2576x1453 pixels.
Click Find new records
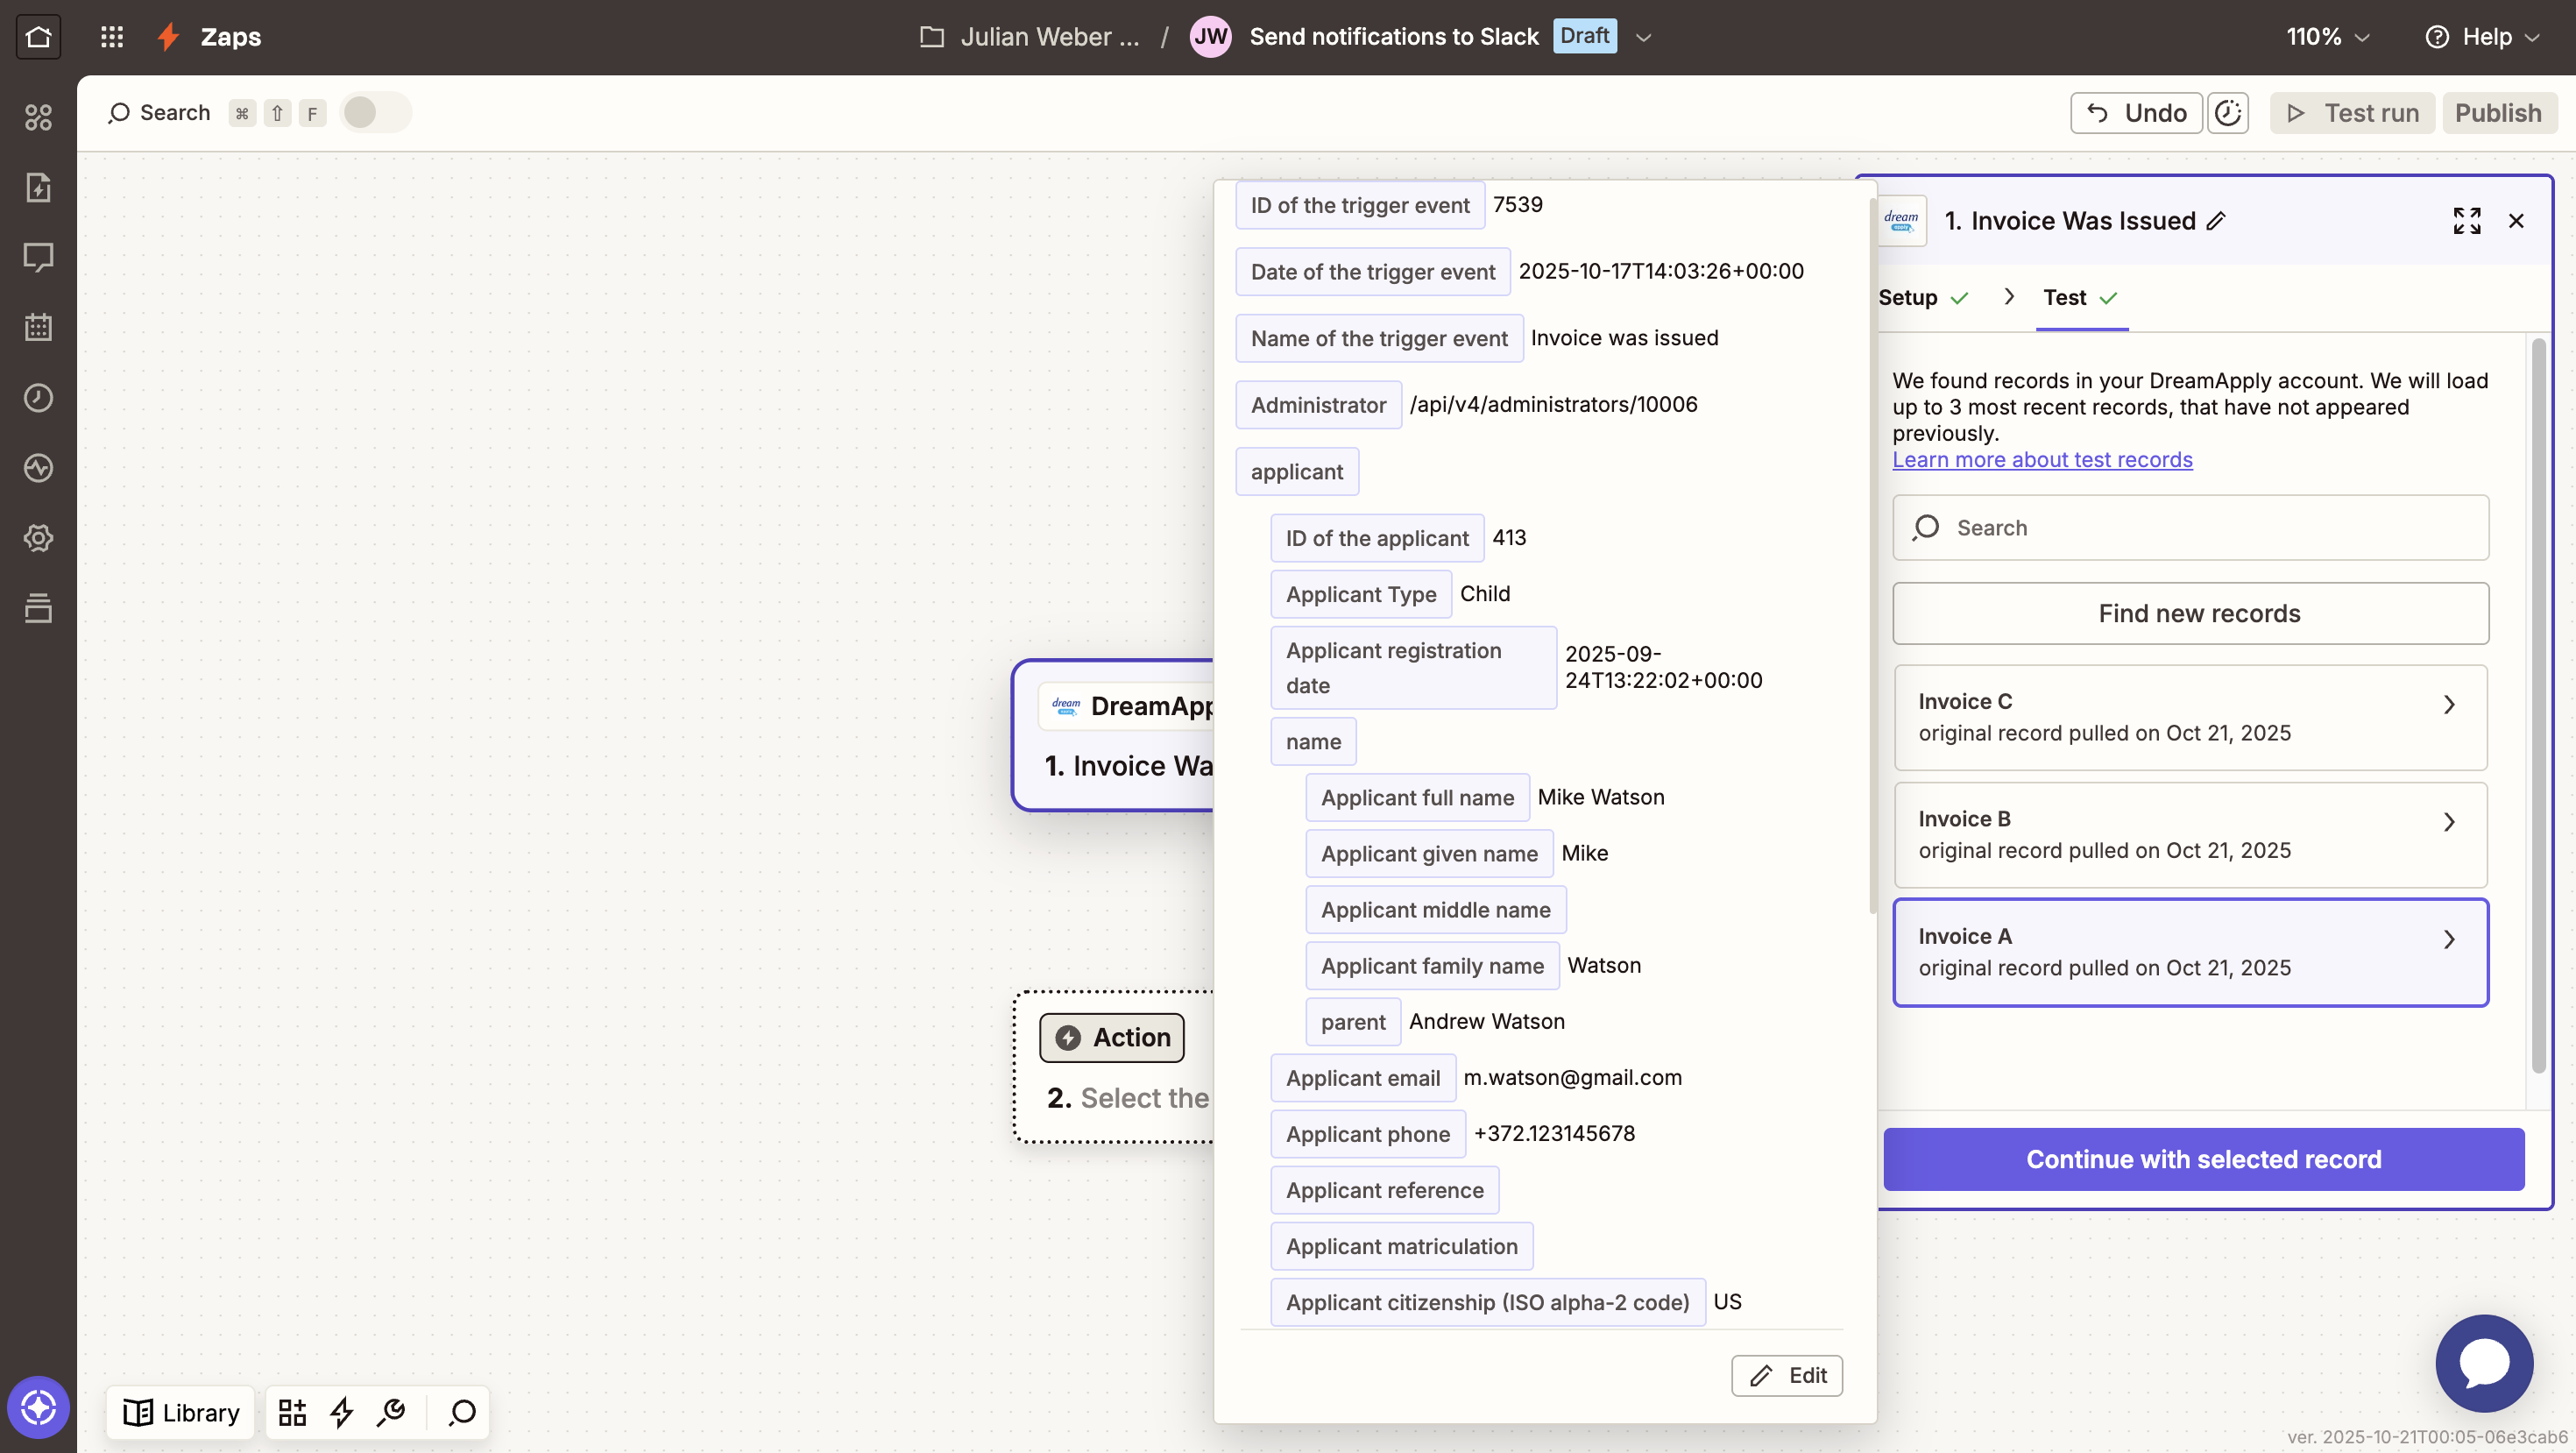(x=2190, y=613)
